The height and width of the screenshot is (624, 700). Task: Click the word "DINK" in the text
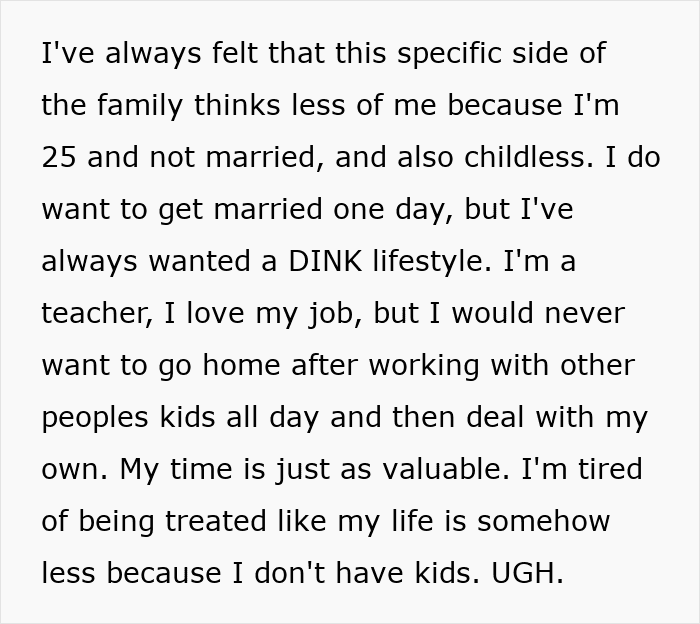[315, 261]
